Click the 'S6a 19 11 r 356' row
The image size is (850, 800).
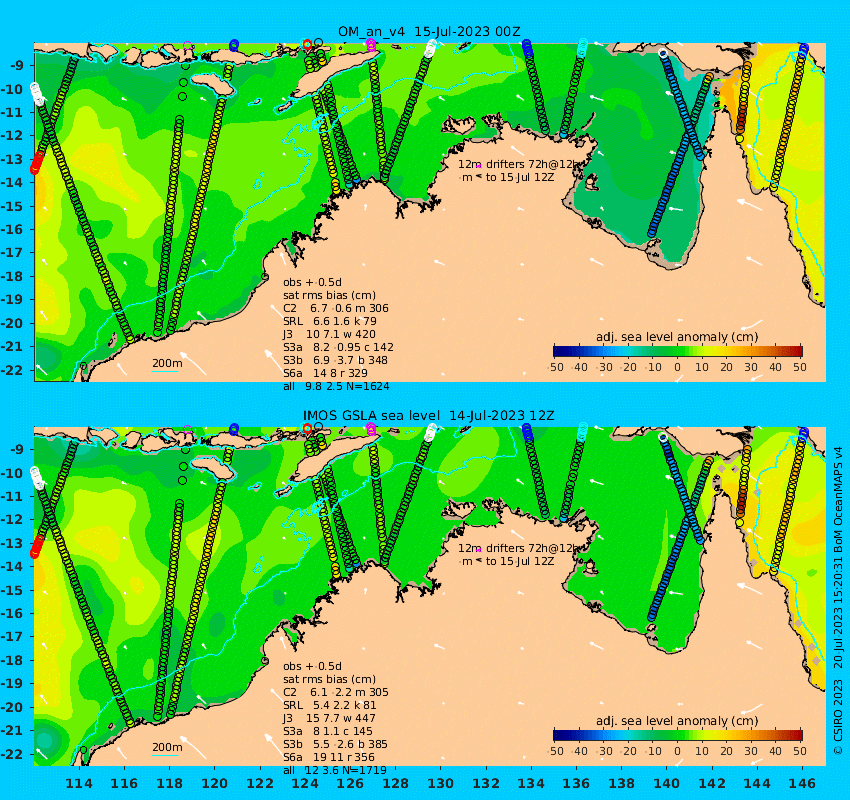pyautogui.click(x=329, y=757)
